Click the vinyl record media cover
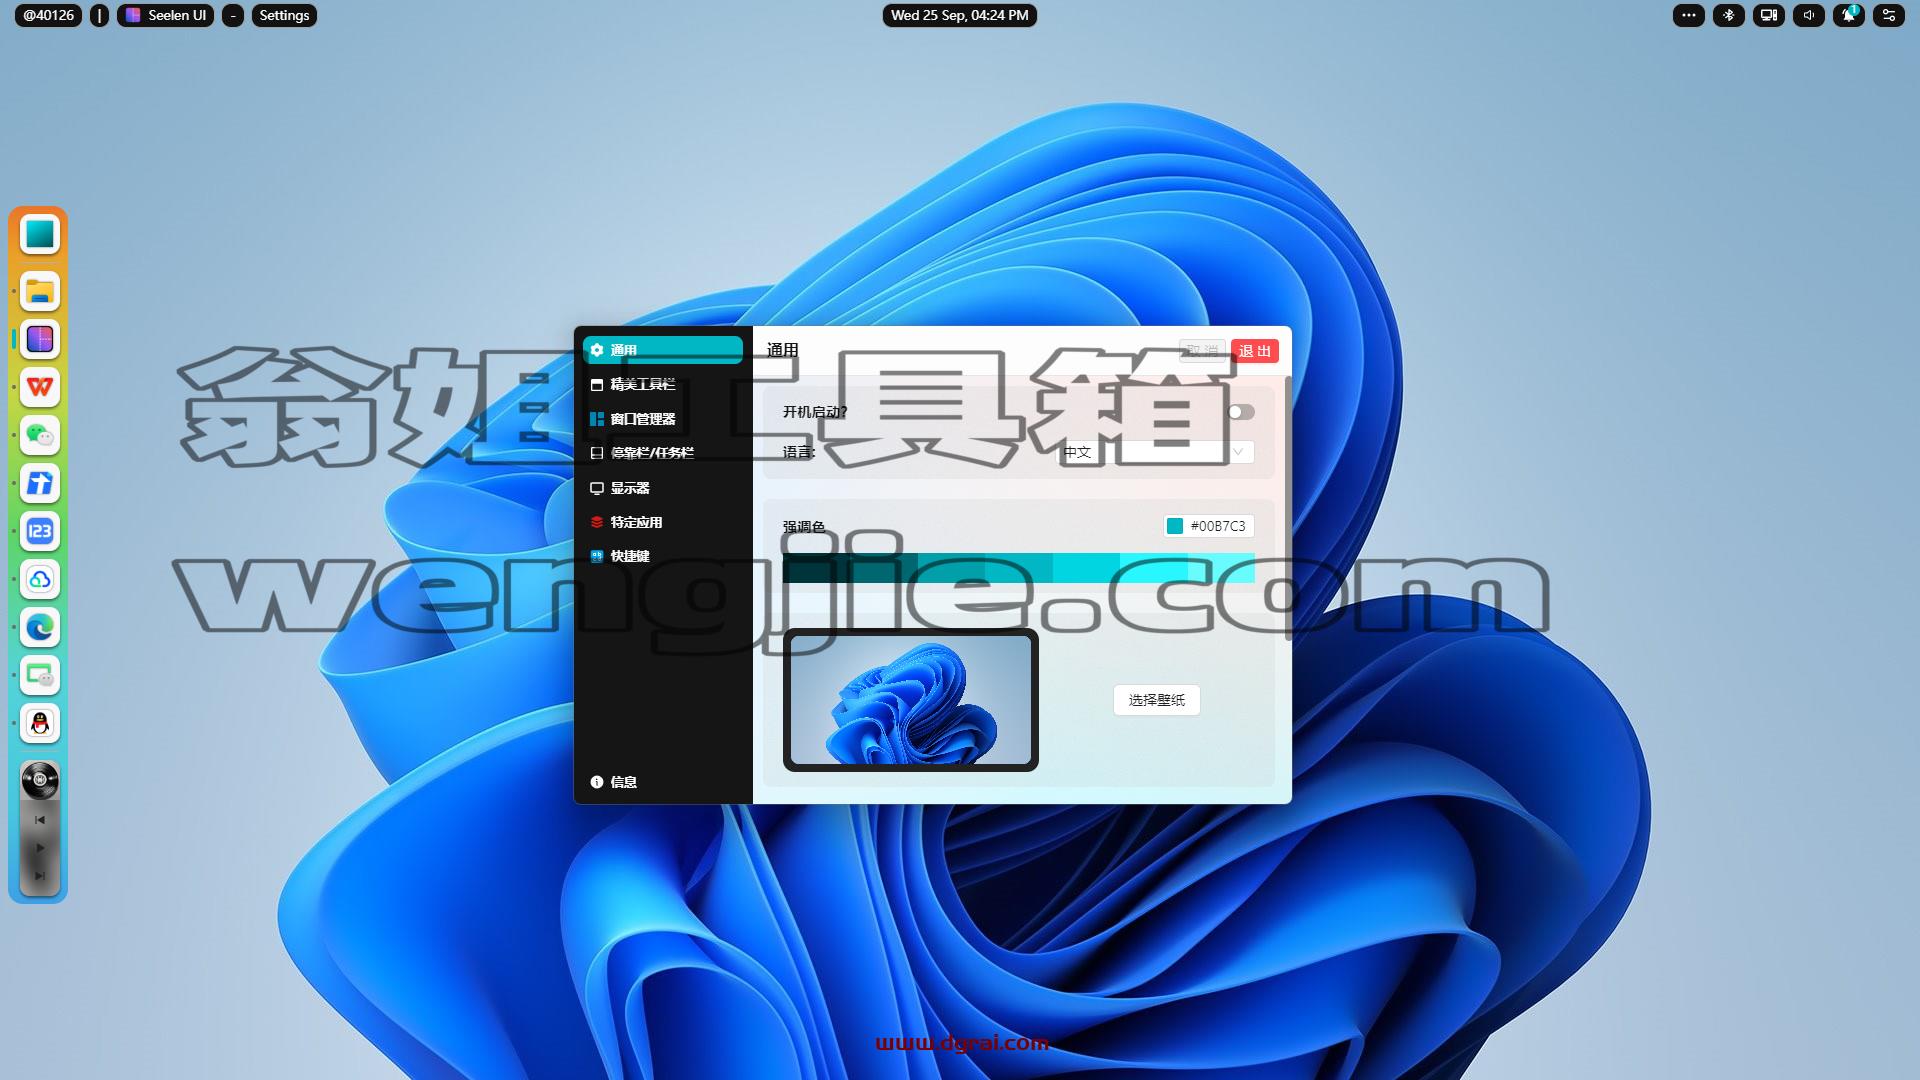This screenshot has width=1920, height=1080. (40, 780)
